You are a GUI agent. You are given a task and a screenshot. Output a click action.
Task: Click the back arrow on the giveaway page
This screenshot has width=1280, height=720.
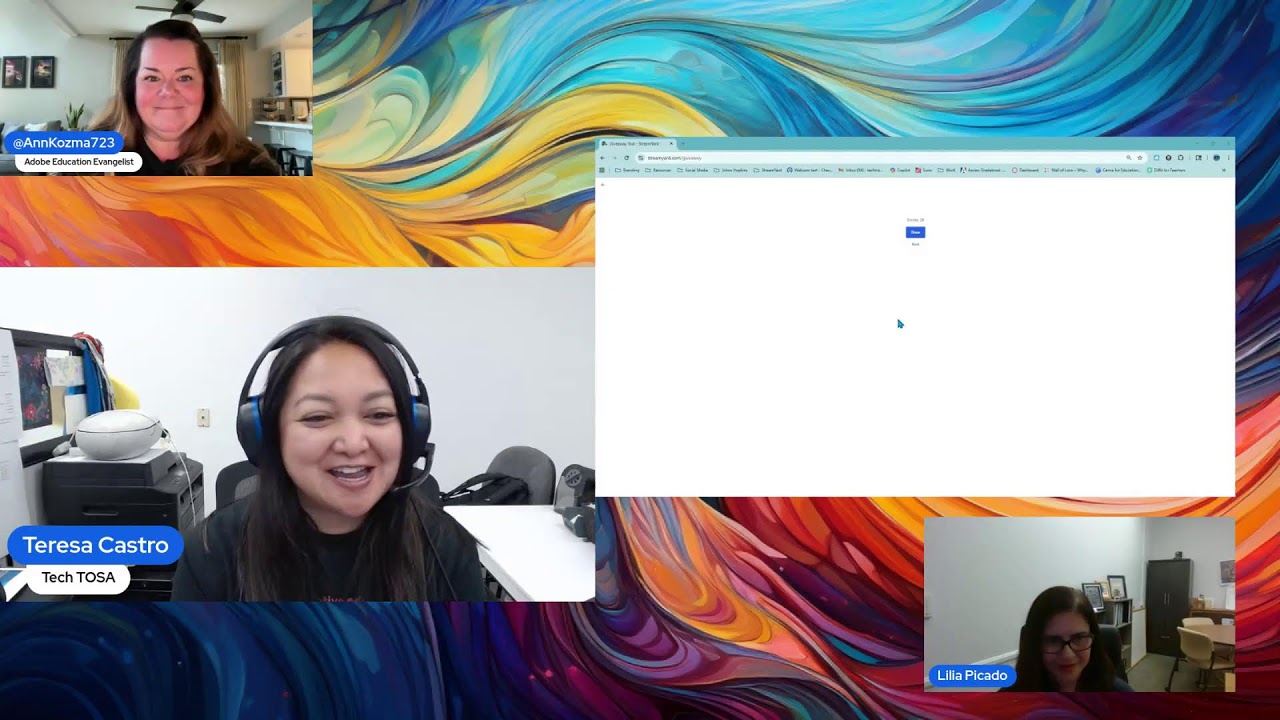click(x=603, y=185)
